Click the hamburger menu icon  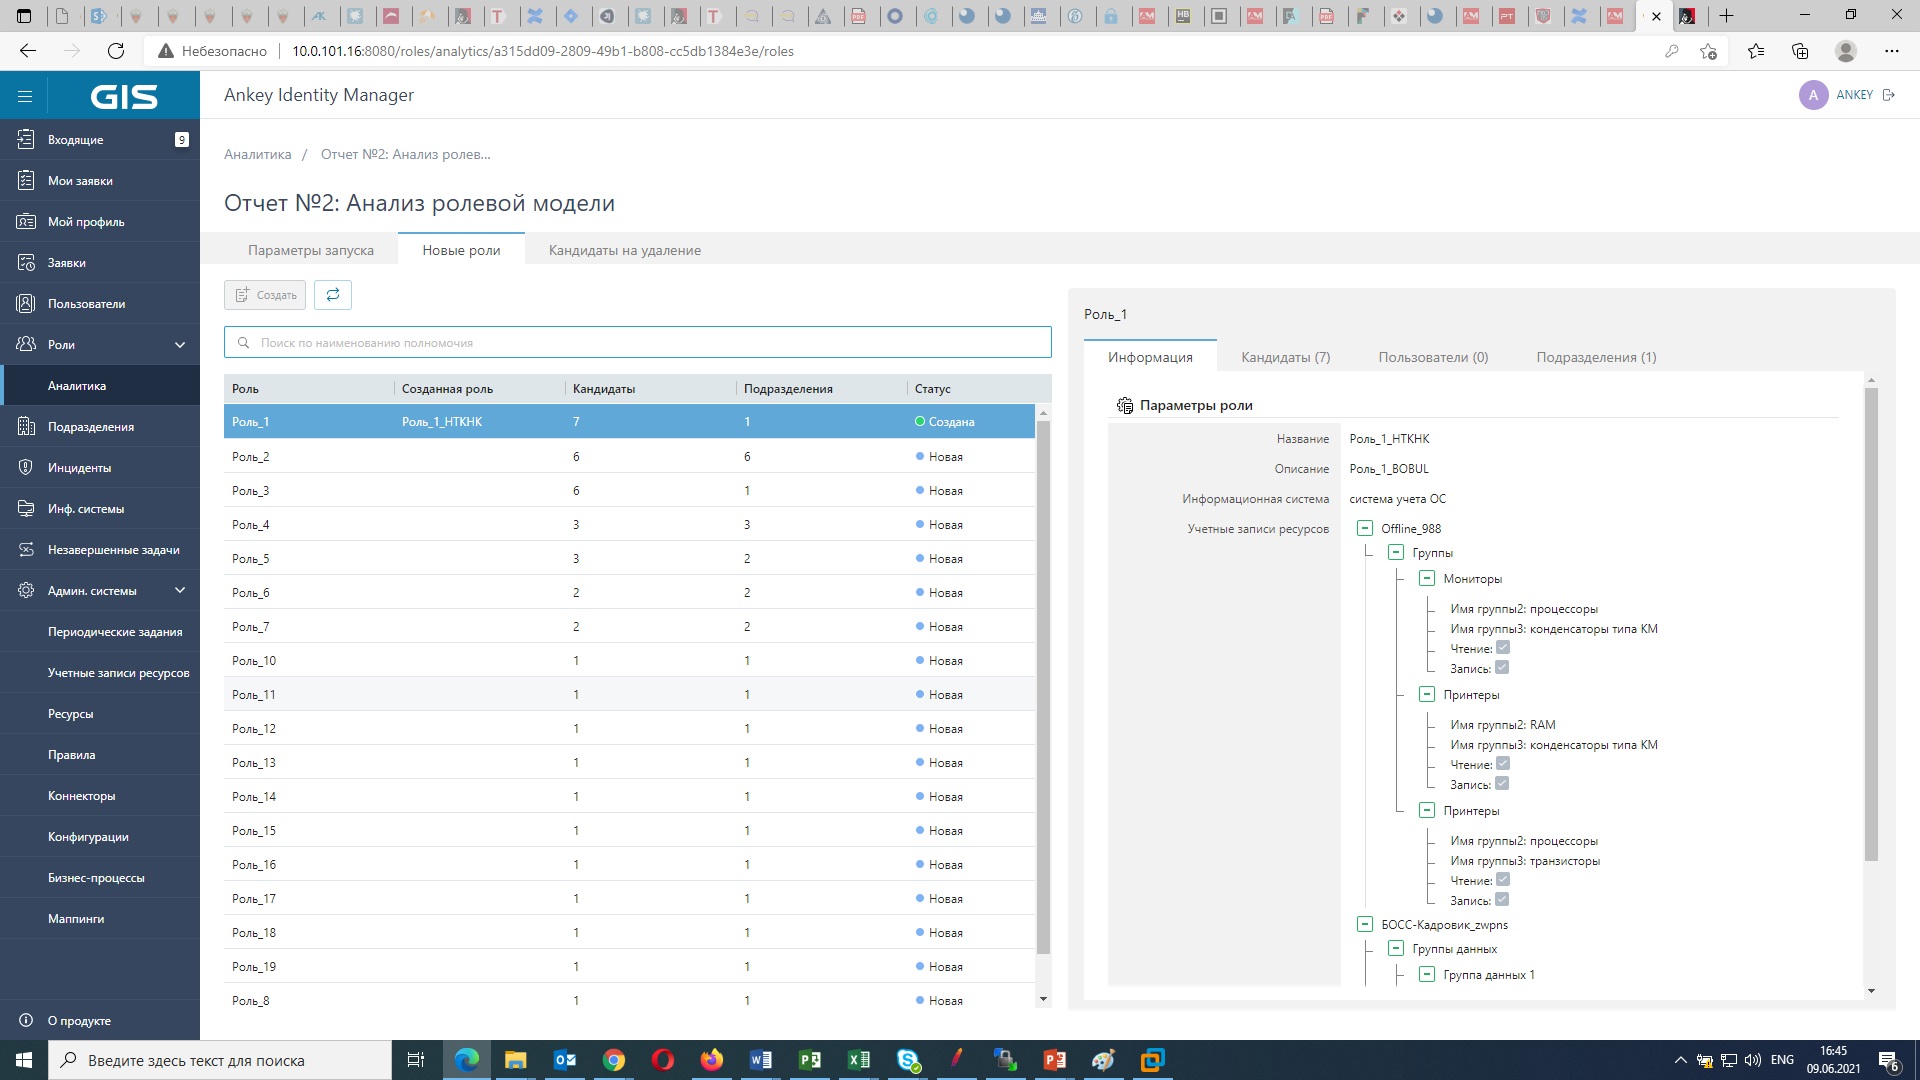[x=25, y=96]
